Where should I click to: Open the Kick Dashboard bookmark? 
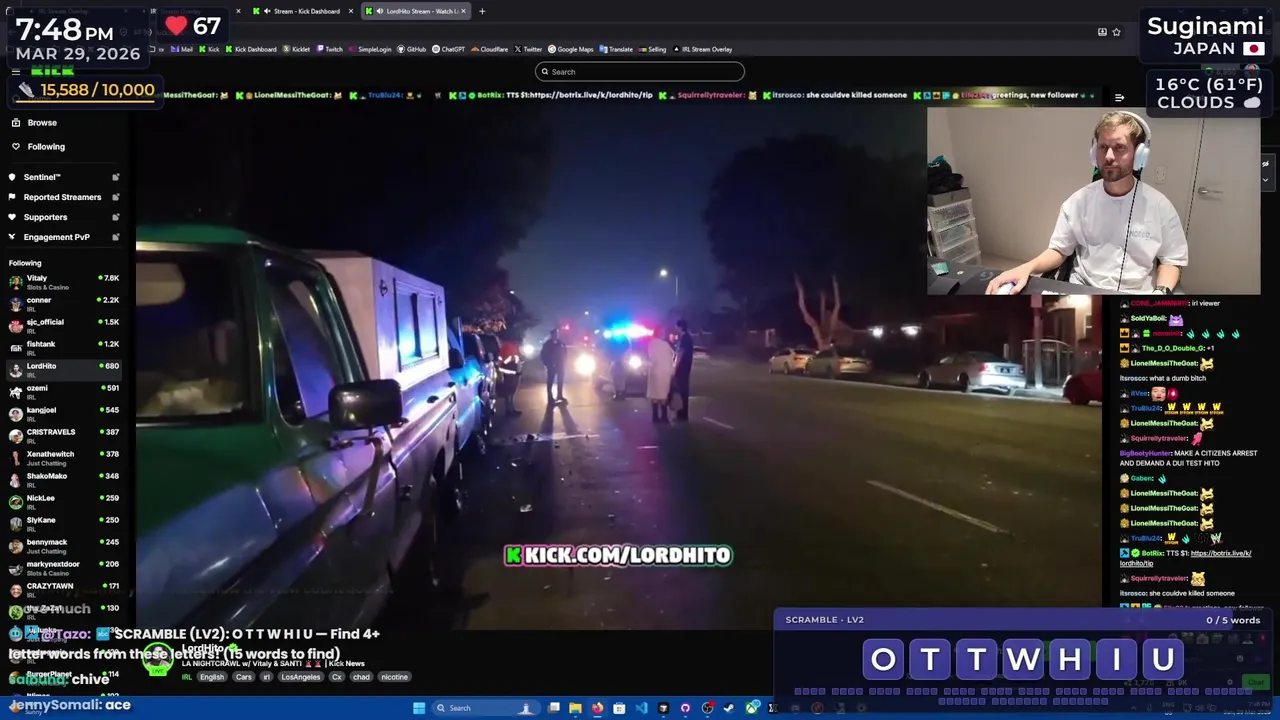pyautogui.click(x=250, y=49)
